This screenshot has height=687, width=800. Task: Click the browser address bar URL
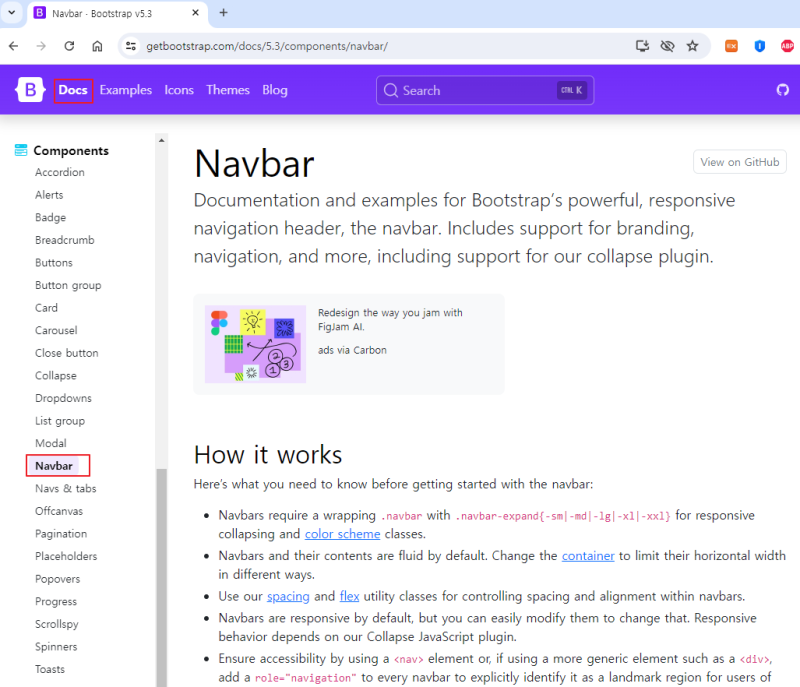267,46
